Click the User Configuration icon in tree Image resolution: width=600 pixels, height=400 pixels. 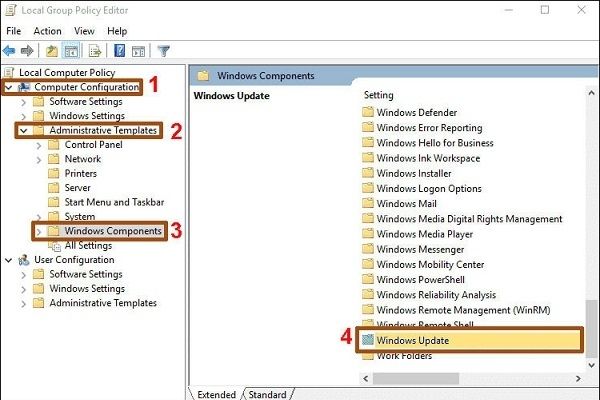[x=24, y=260]
